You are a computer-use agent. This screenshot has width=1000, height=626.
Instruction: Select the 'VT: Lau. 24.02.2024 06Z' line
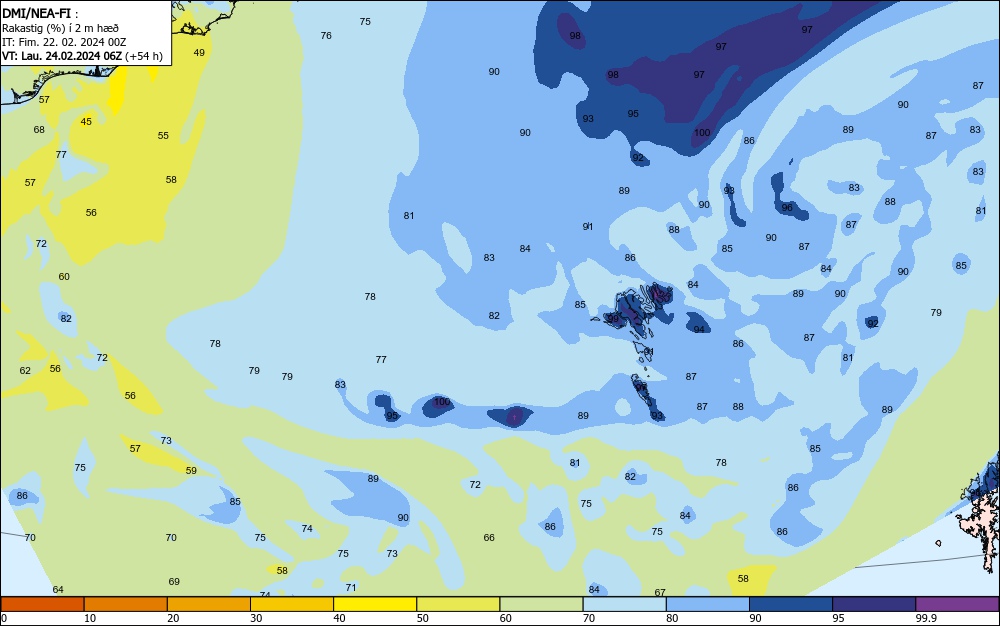(x=61, y=56)
